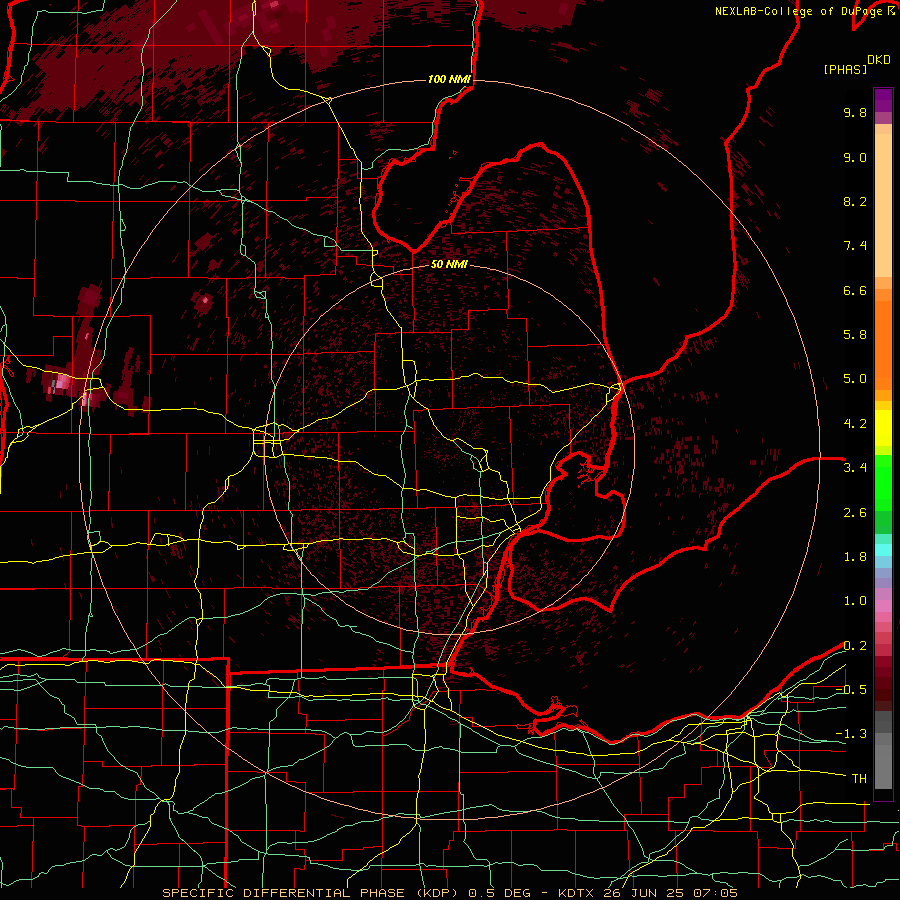Screen dimensions: 900x900
Task: Pick the bright green segment of the color bar
Action: click(x=883, y=482)
